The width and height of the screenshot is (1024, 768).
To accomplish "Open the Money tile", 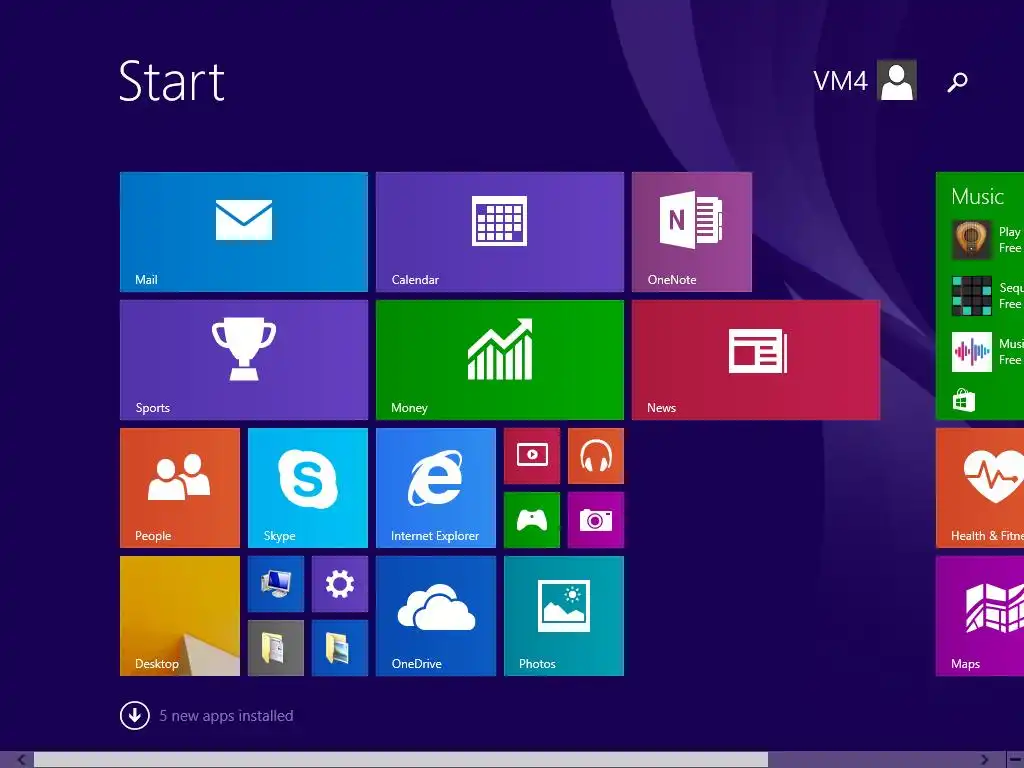I will click(x=500, y=360).
